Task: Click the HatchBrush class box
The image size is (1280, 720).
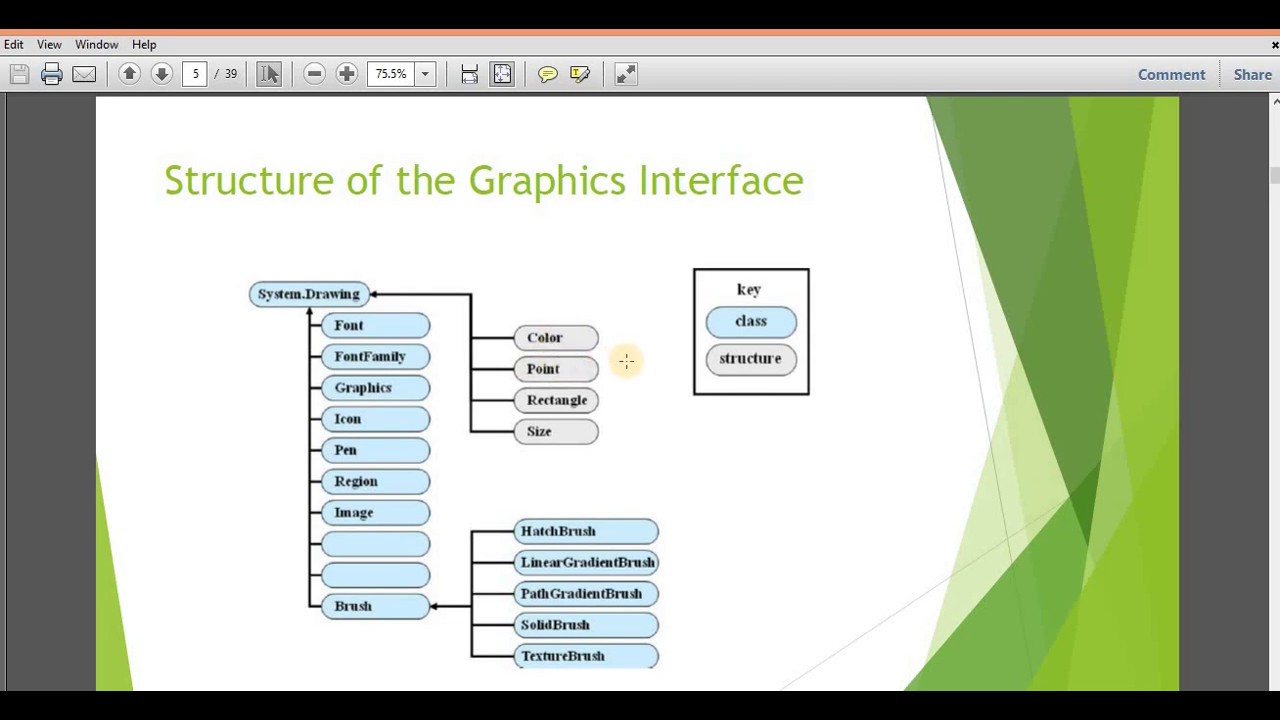Action: coord(586,531)
